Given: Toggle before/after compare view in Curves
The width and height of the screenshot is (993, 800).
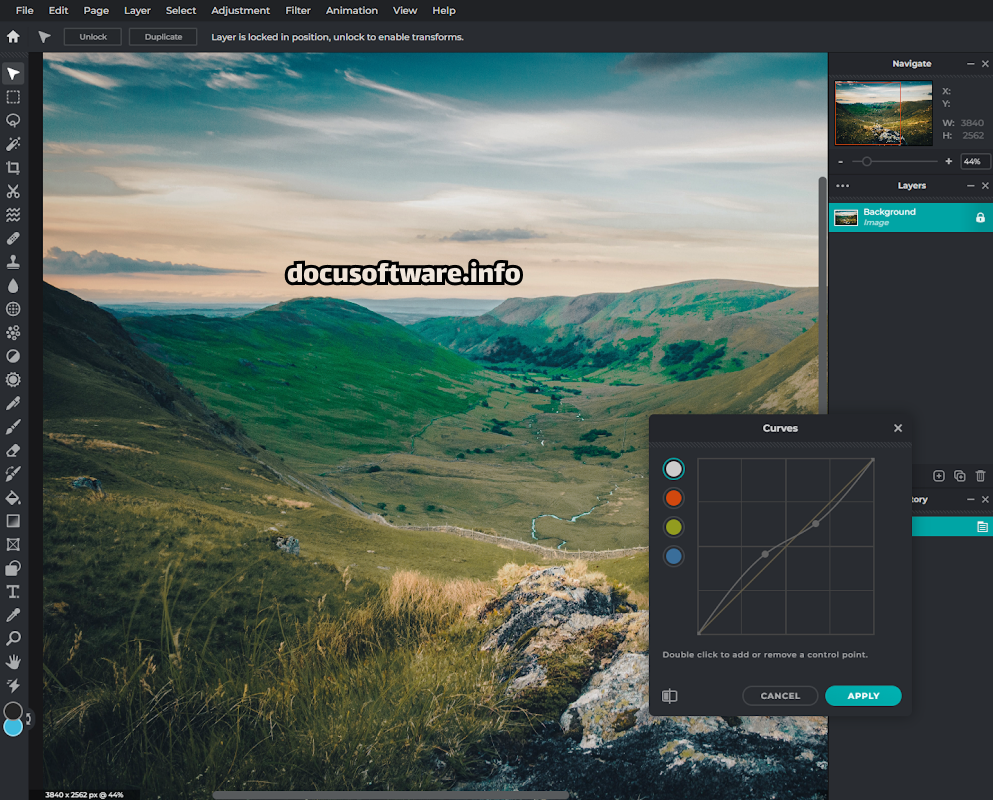Looking at the screenshot, I should [670, 696].
